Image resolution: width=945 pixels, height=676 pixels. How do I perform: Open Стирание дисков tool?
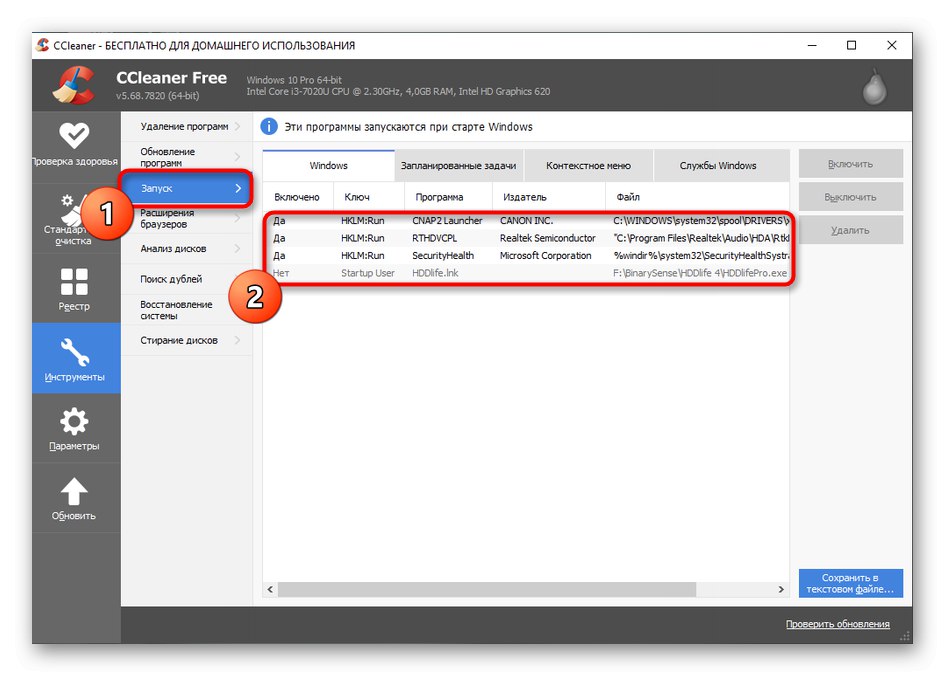[187, 340]
